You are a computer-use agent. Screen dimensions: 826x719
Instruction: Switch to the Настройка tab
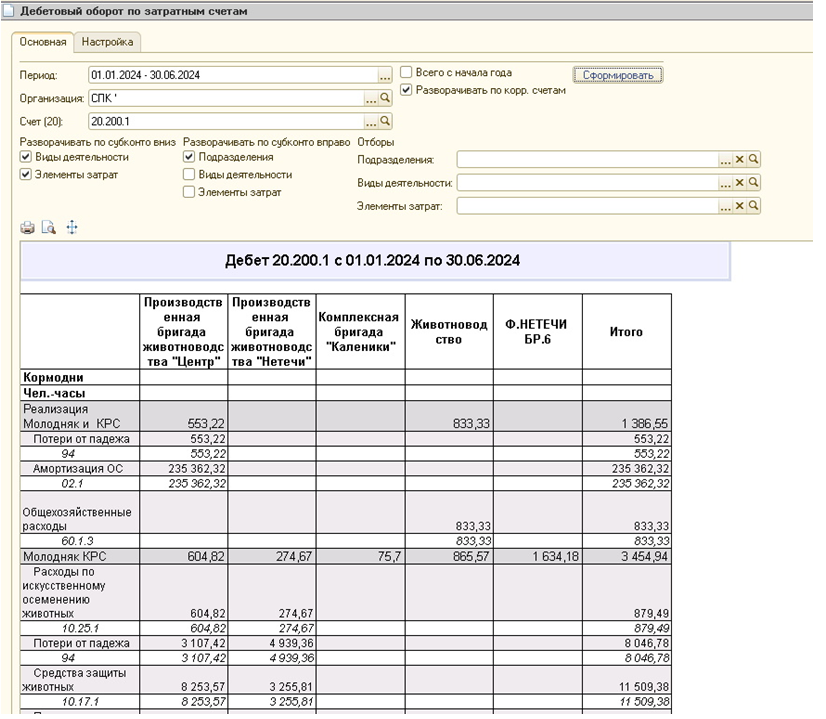[107, 42]
